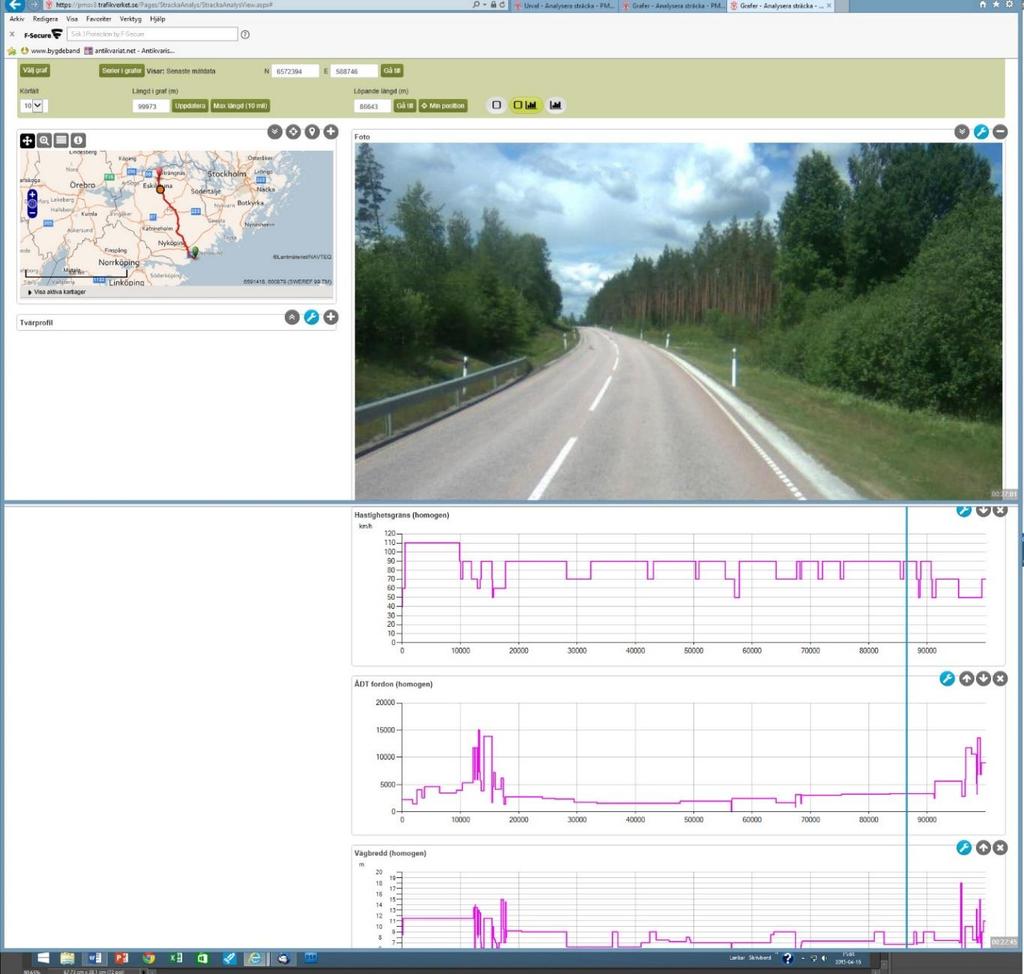The height and width of the screenshot is (974, 1024).
Task: Open the Foto panel settings wrench
Action: pos(981,132)
